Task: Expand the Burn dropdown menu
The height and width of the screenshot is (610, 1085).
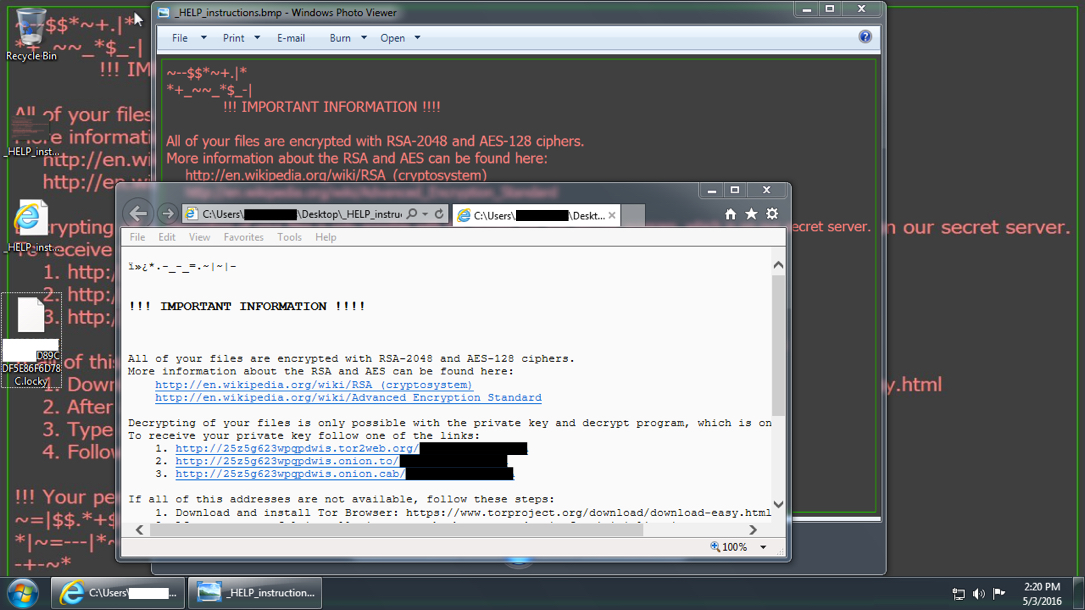Action: [348, 38]
